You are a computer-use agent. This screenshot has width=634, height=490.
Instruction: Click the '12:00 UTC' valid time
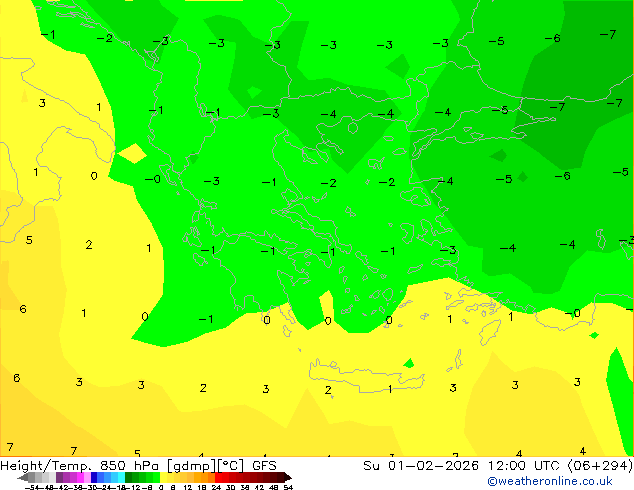click(524, 465)
